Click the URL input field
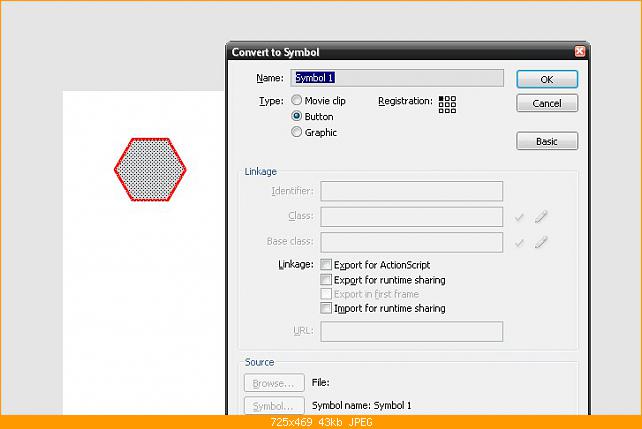Image resolution: width=642 pixels, height=429 pixels. (x=411, y=331)
